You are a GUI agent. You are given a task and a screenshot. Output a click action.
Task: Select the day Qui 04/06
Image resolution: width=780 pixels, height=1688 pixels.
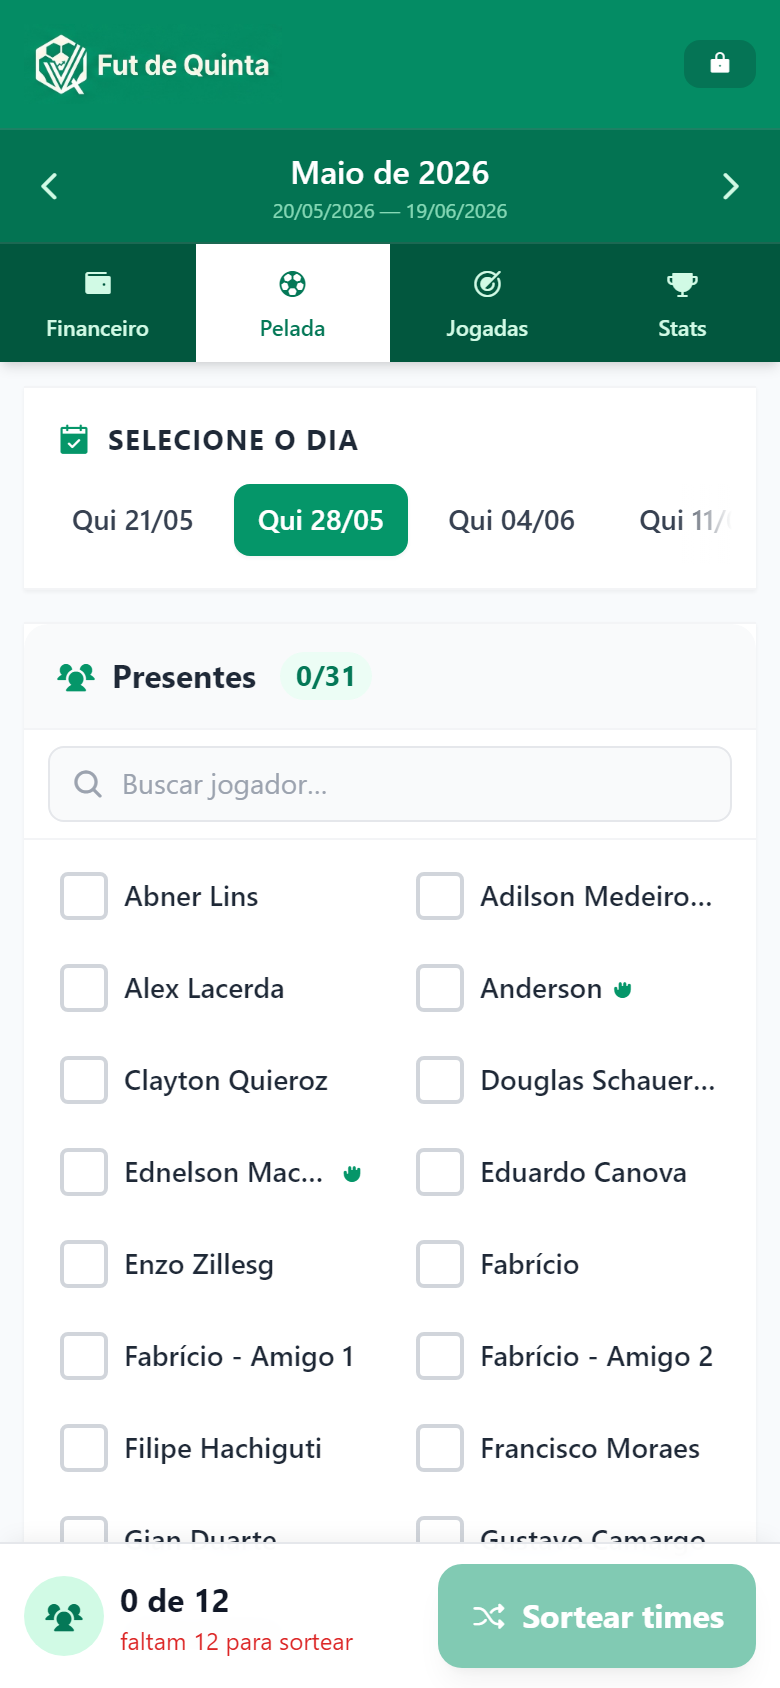pyautogui.click(x=512, y=520)
